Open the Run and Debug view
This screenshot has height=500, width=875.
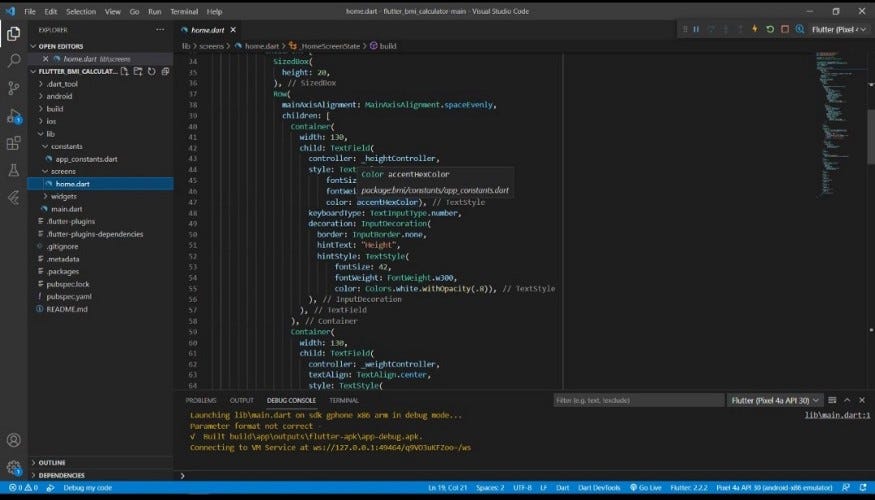click(x=13, y=116)
